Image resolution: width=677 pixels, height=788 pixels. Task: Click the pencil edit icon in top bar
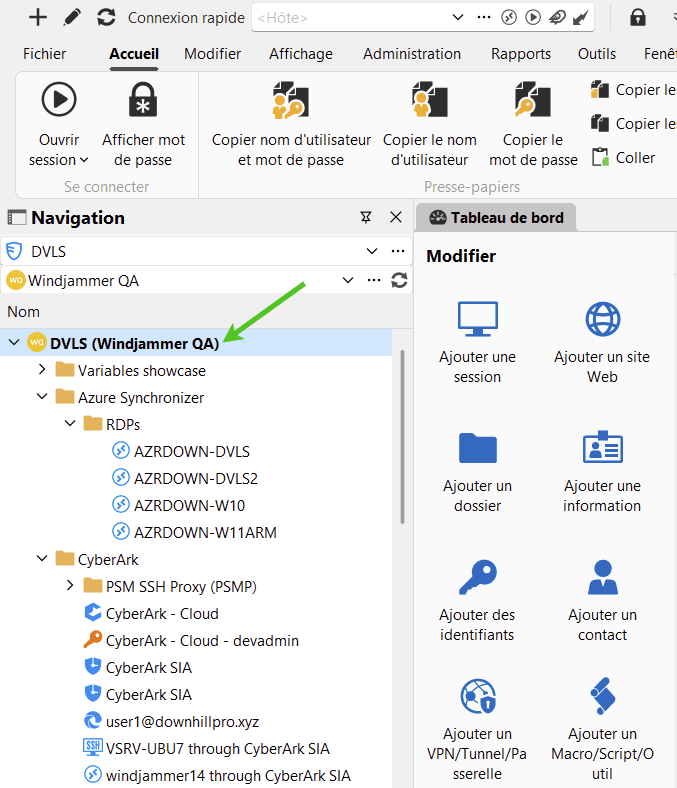[x=72, y=17]
